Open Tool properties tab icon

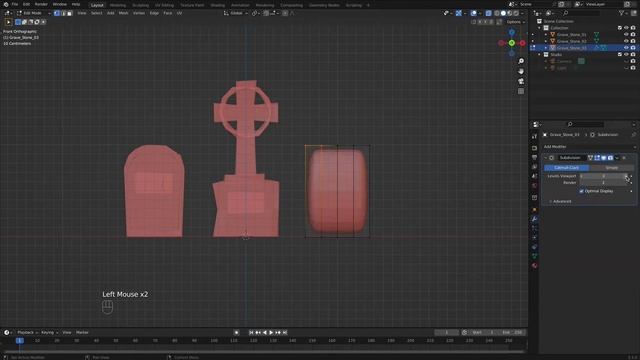pos(534,137)
